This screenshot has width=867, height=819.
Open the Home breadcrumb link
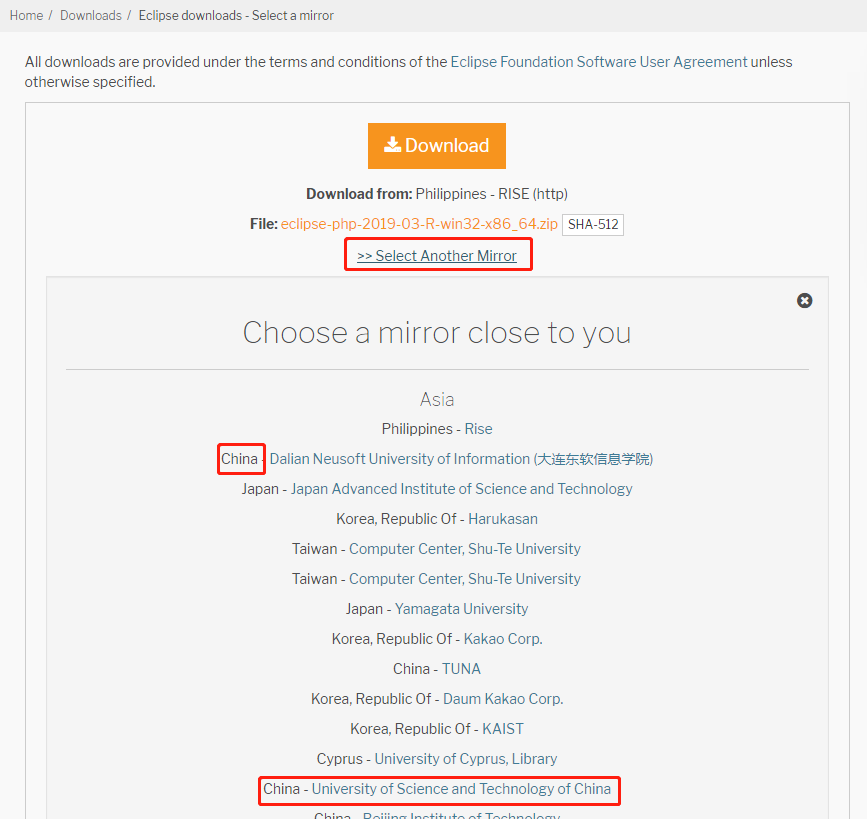coord(26,15)
